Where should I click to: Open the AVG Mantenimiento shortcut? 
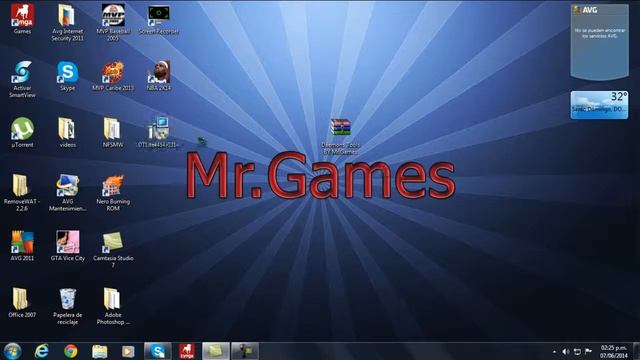click(x=67, y=193)
